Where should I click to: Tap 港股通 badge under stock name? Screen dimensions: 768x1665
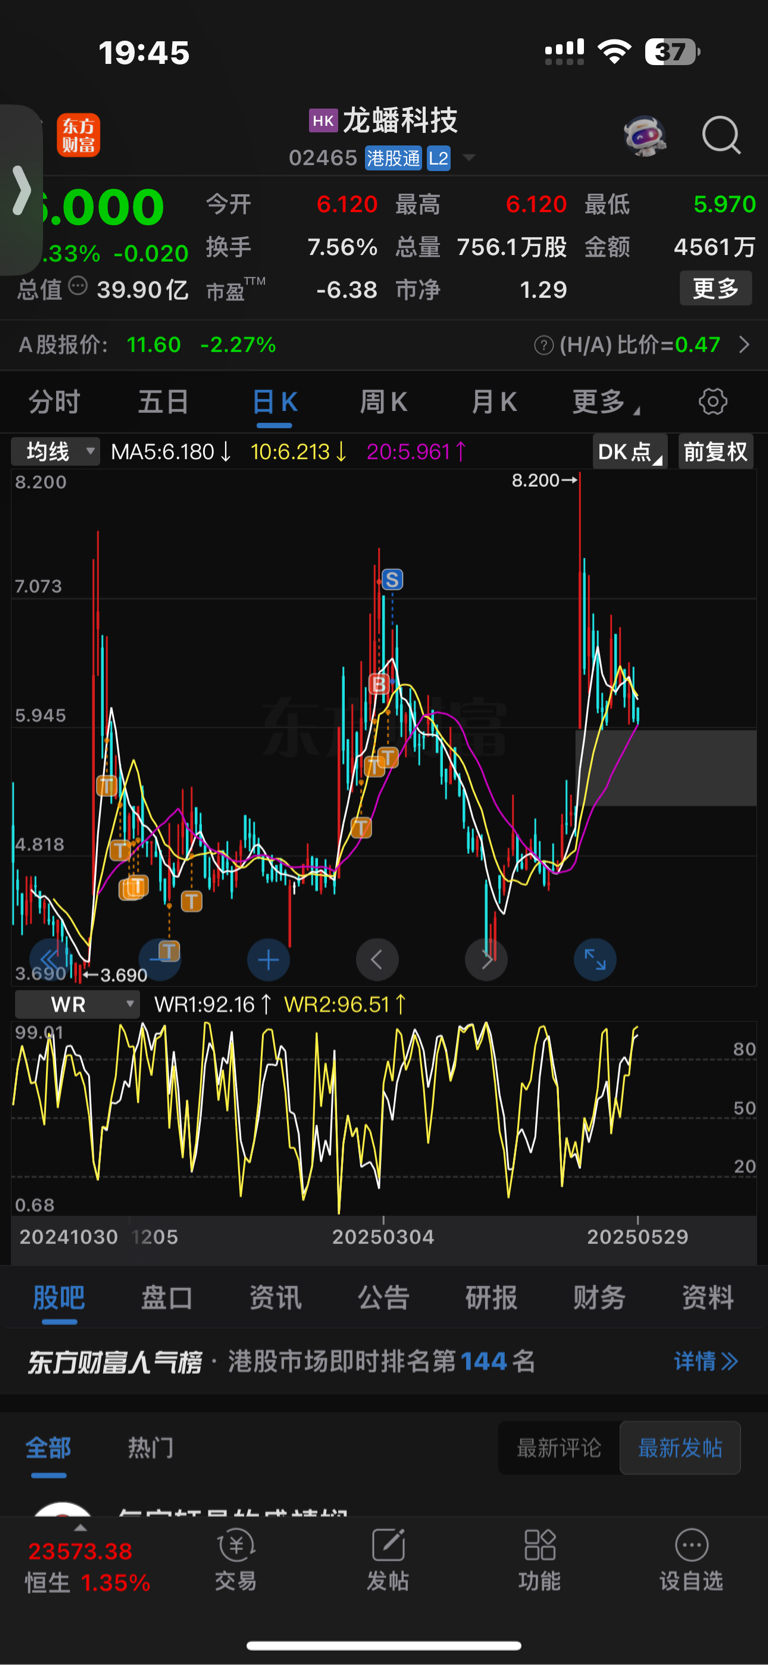point(393,158)
